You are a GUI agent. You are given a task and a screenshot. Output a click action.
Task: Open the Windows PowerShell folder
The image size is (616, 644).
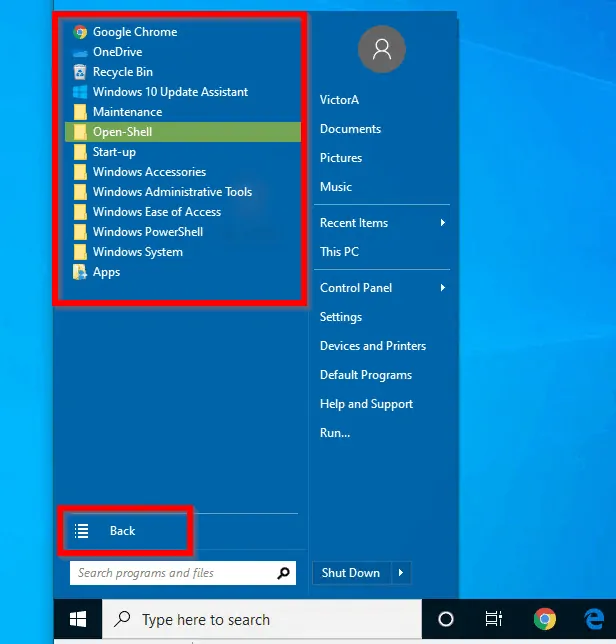click(x=147, y=232)
